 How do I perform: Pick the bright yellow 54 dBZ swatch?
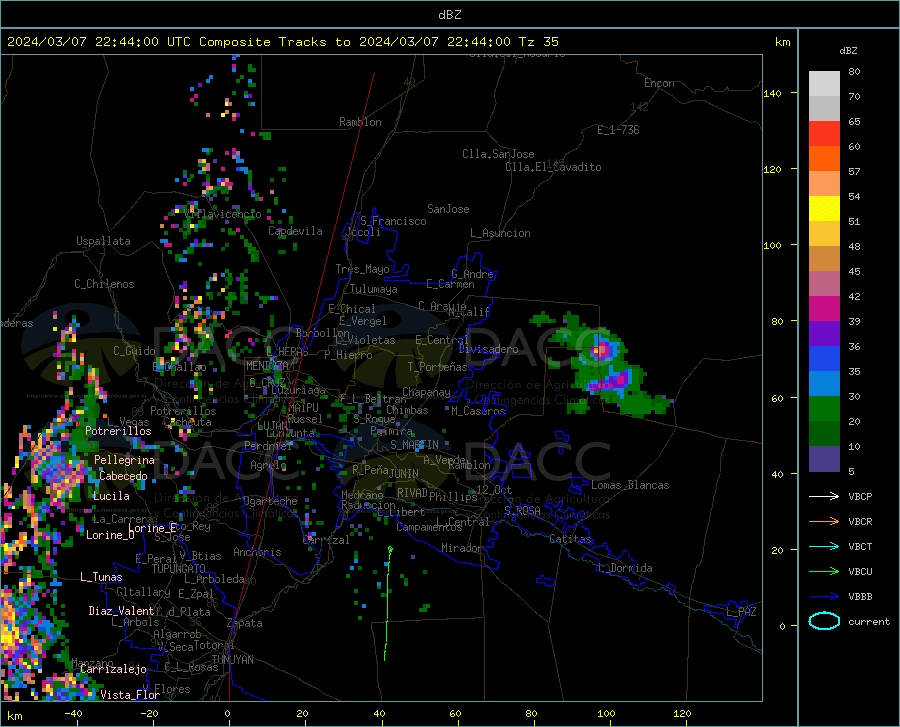[x=824, y=209]
